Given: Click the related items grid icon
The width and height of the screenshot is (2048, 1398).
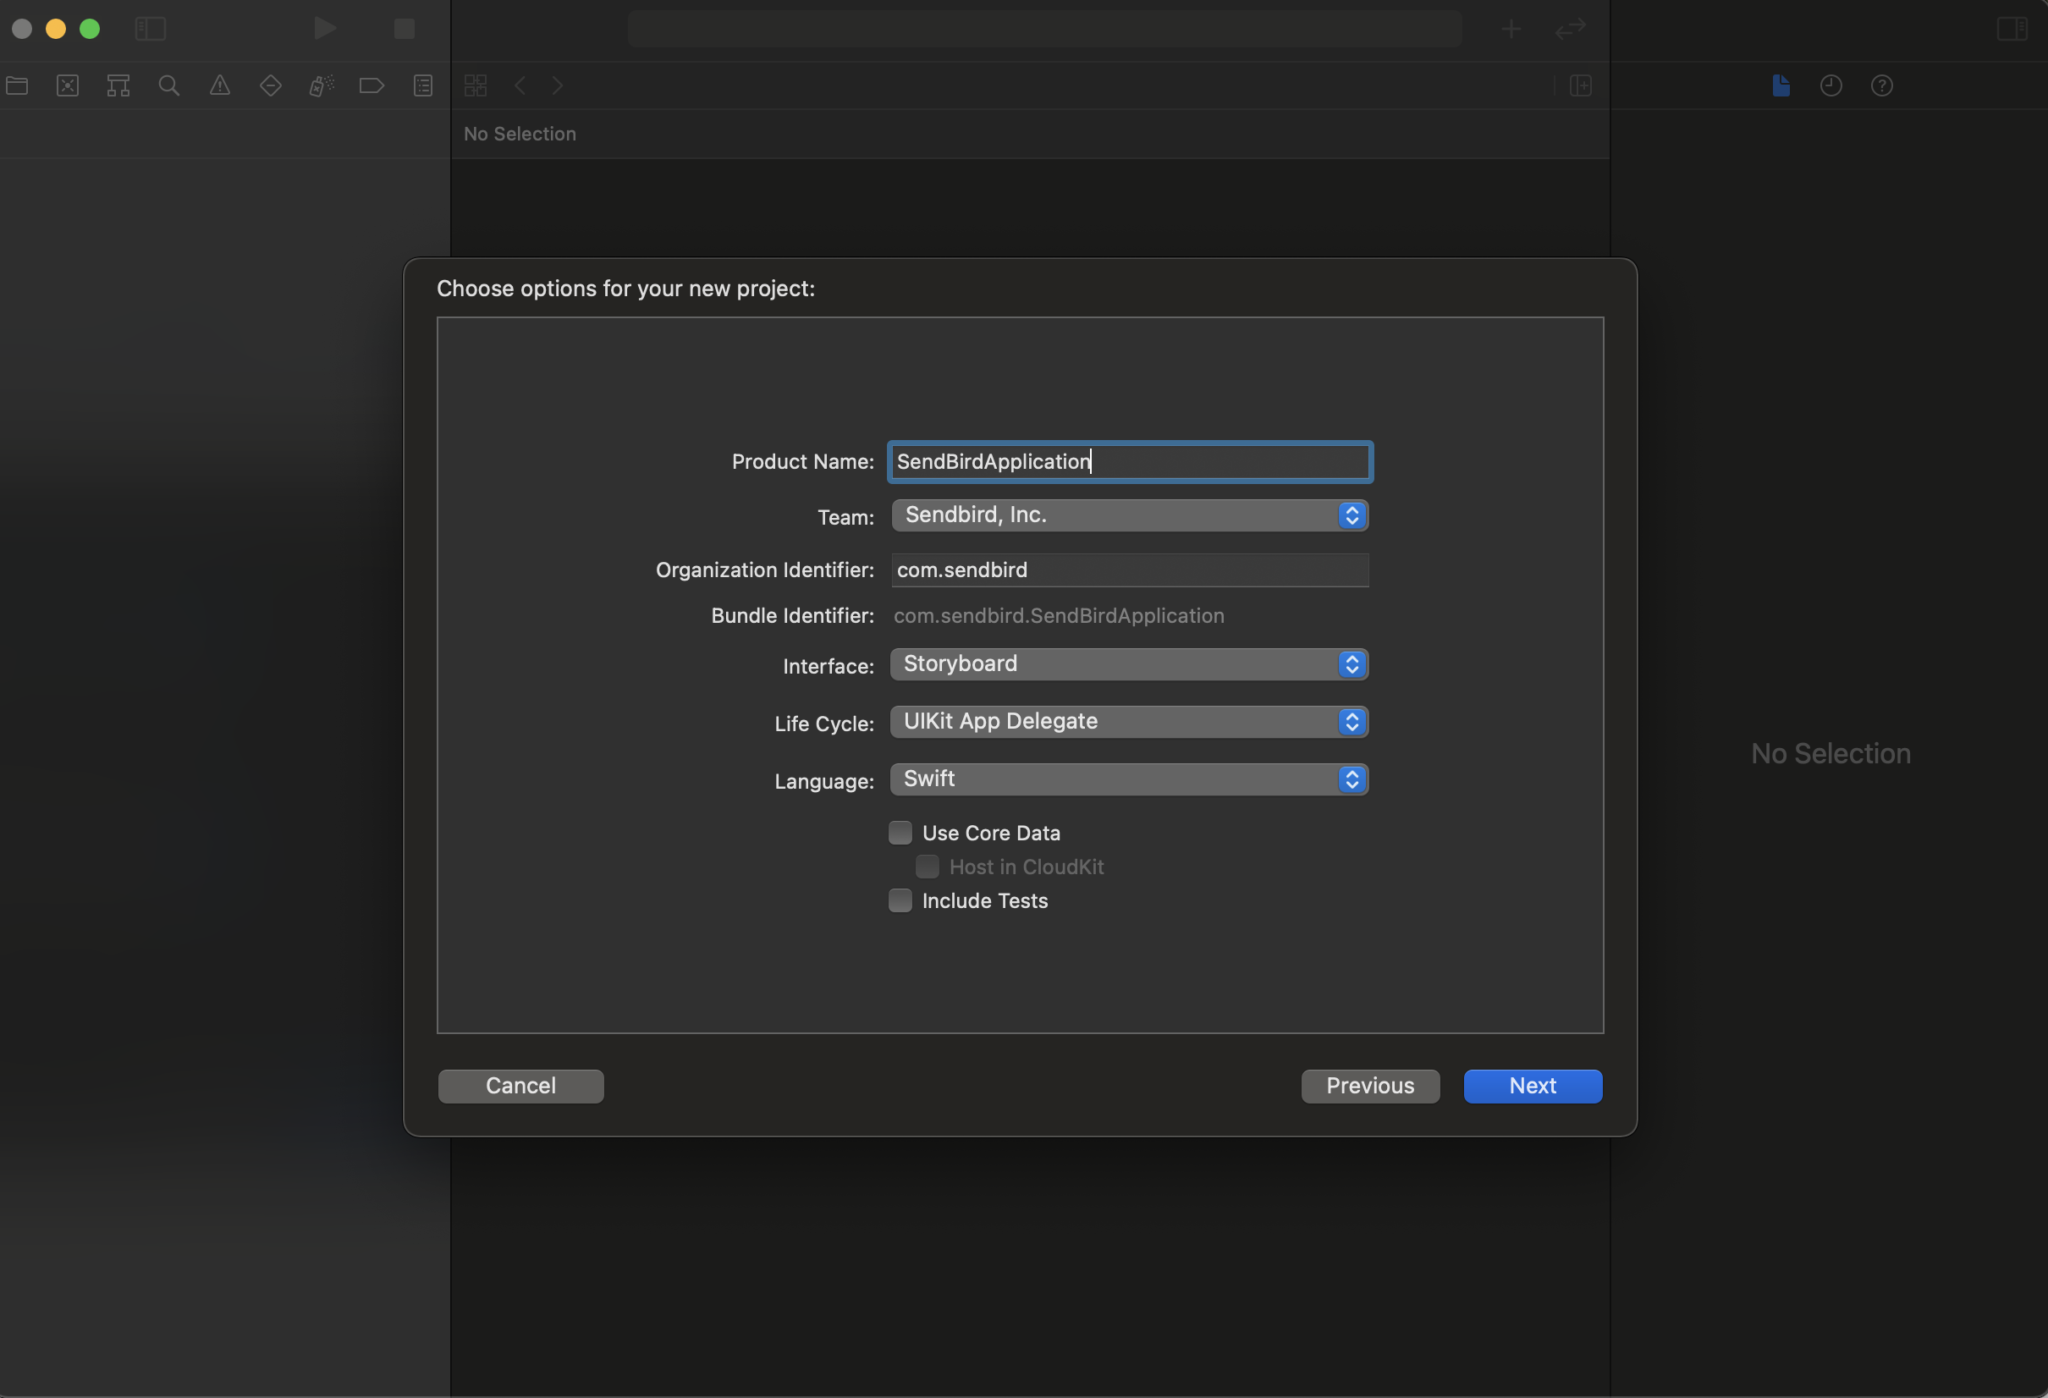Looking at the screenshot, I should pyautogui.click(x=476, y=85).
